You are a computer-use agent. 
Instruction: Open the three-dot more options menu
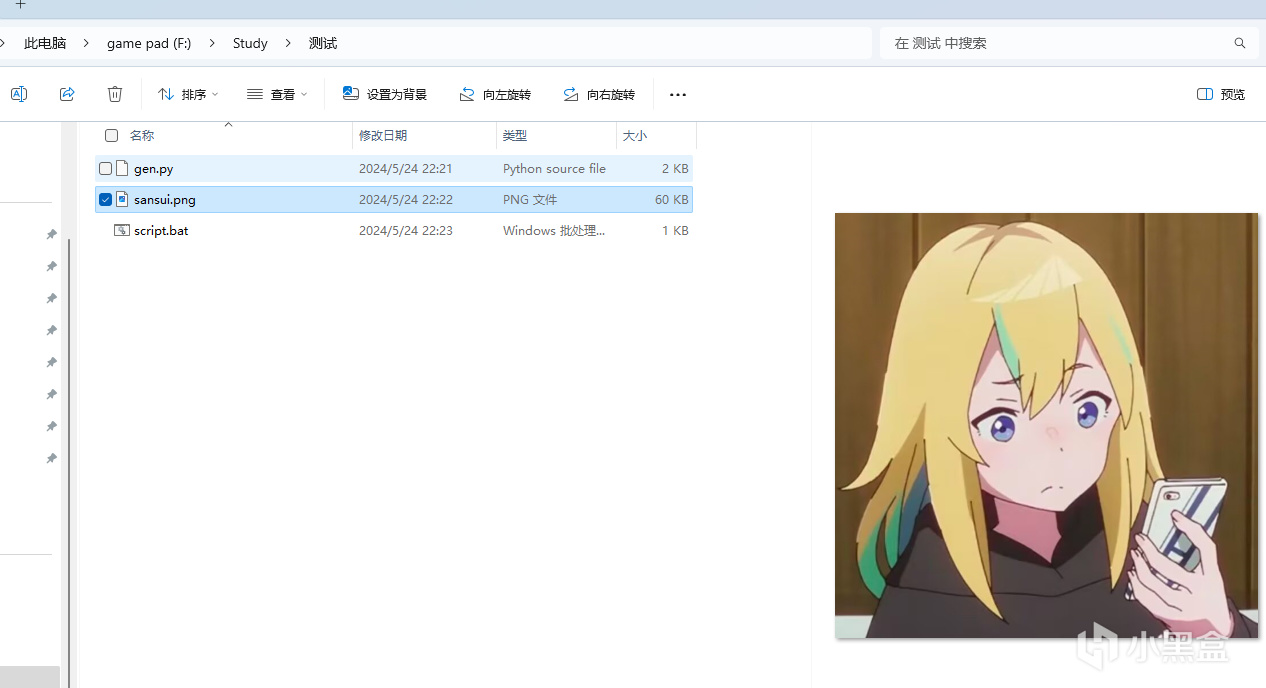678,95
